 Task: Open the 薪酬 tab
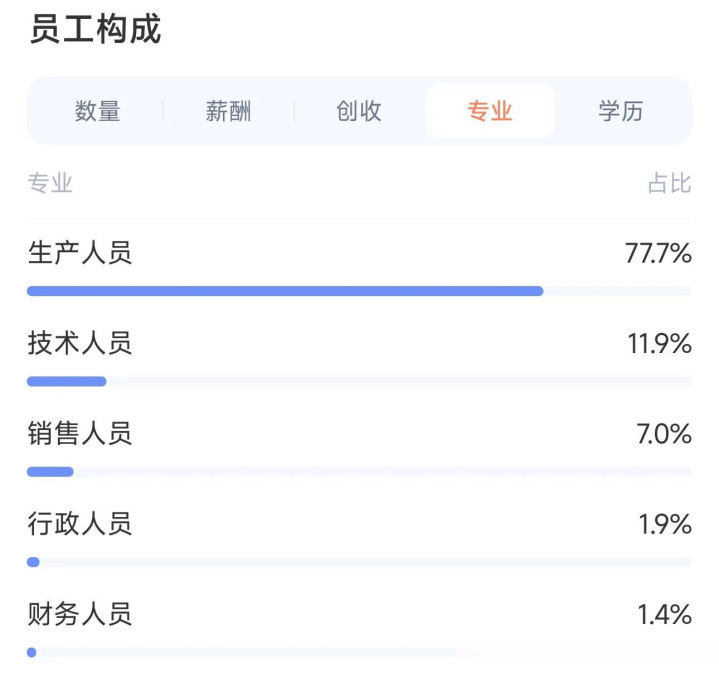tap(229, 111)
